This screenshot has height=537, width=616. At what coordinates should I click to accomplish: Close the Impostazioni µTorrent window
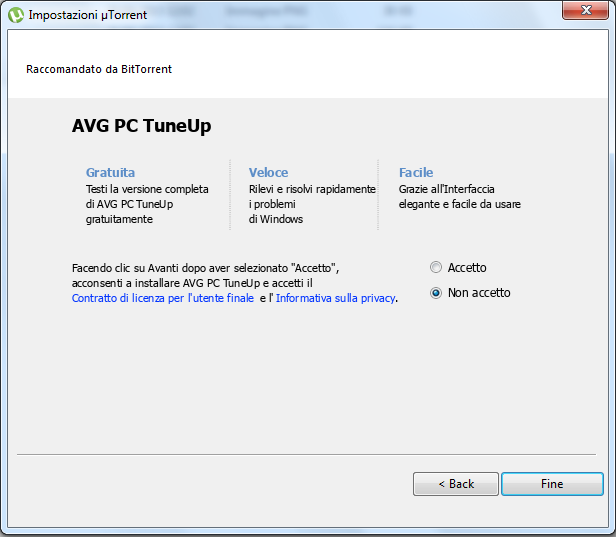[x=585, y=10]
